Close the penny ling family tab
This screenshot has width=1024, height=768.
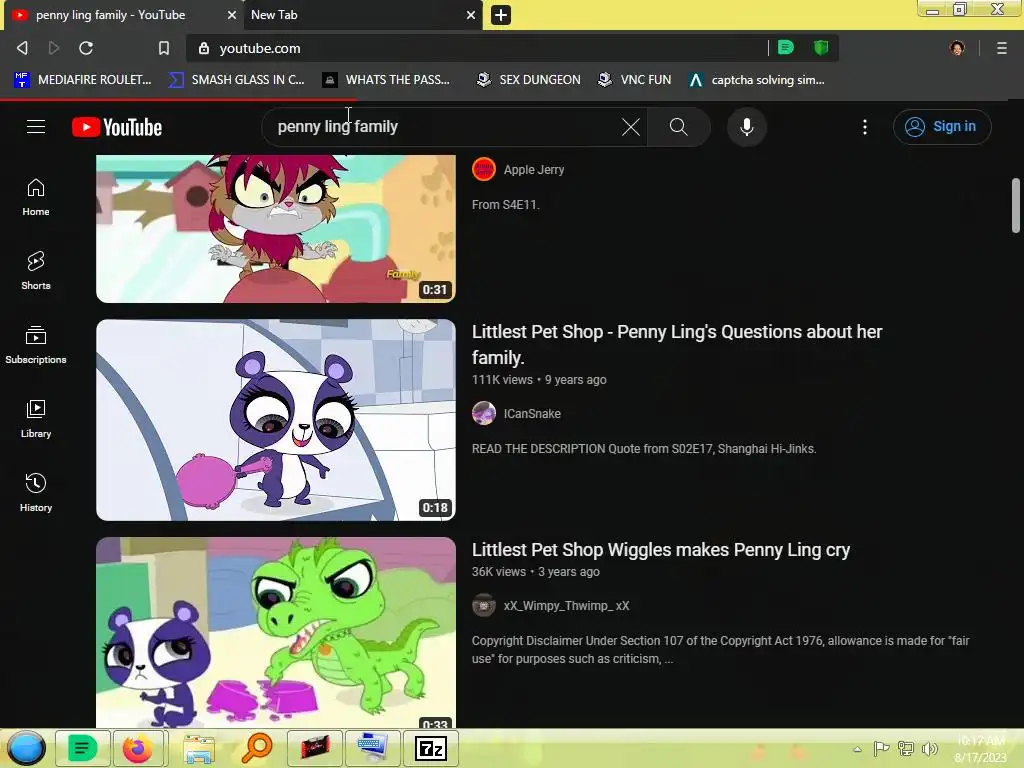pos(231,14)
